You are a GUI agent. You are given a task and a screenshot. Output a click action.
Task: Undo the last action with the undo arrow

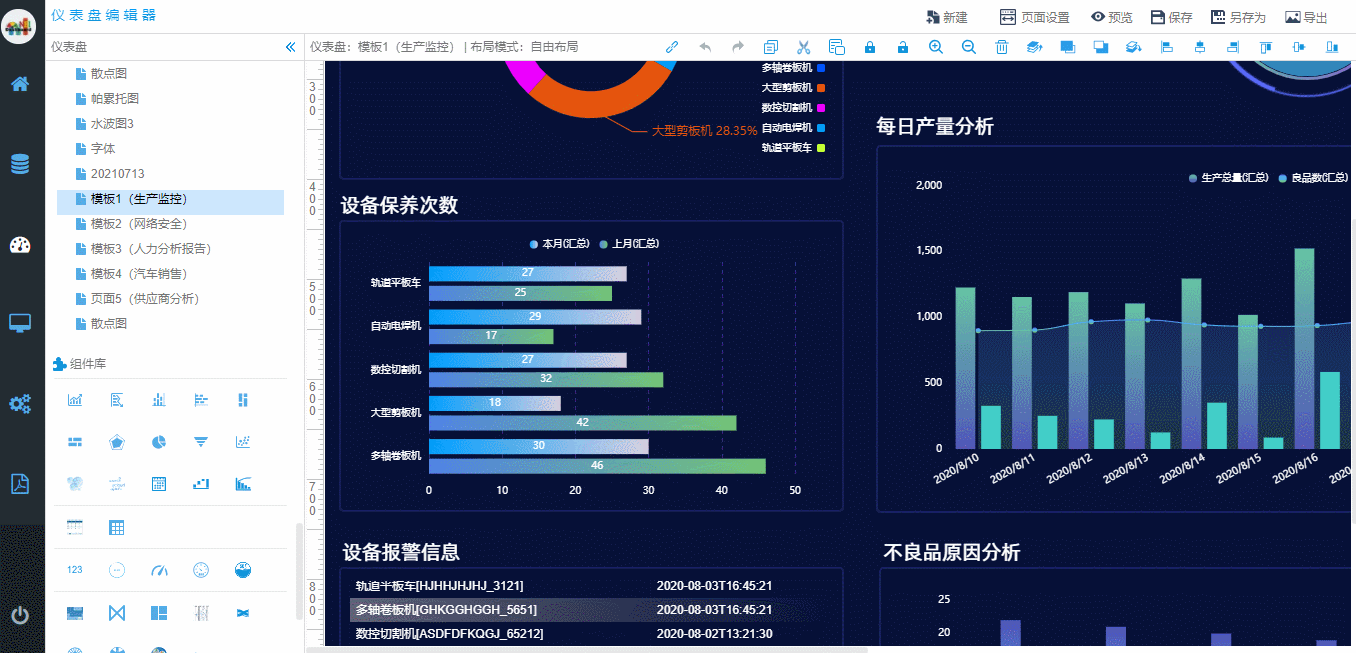[705, 47]
